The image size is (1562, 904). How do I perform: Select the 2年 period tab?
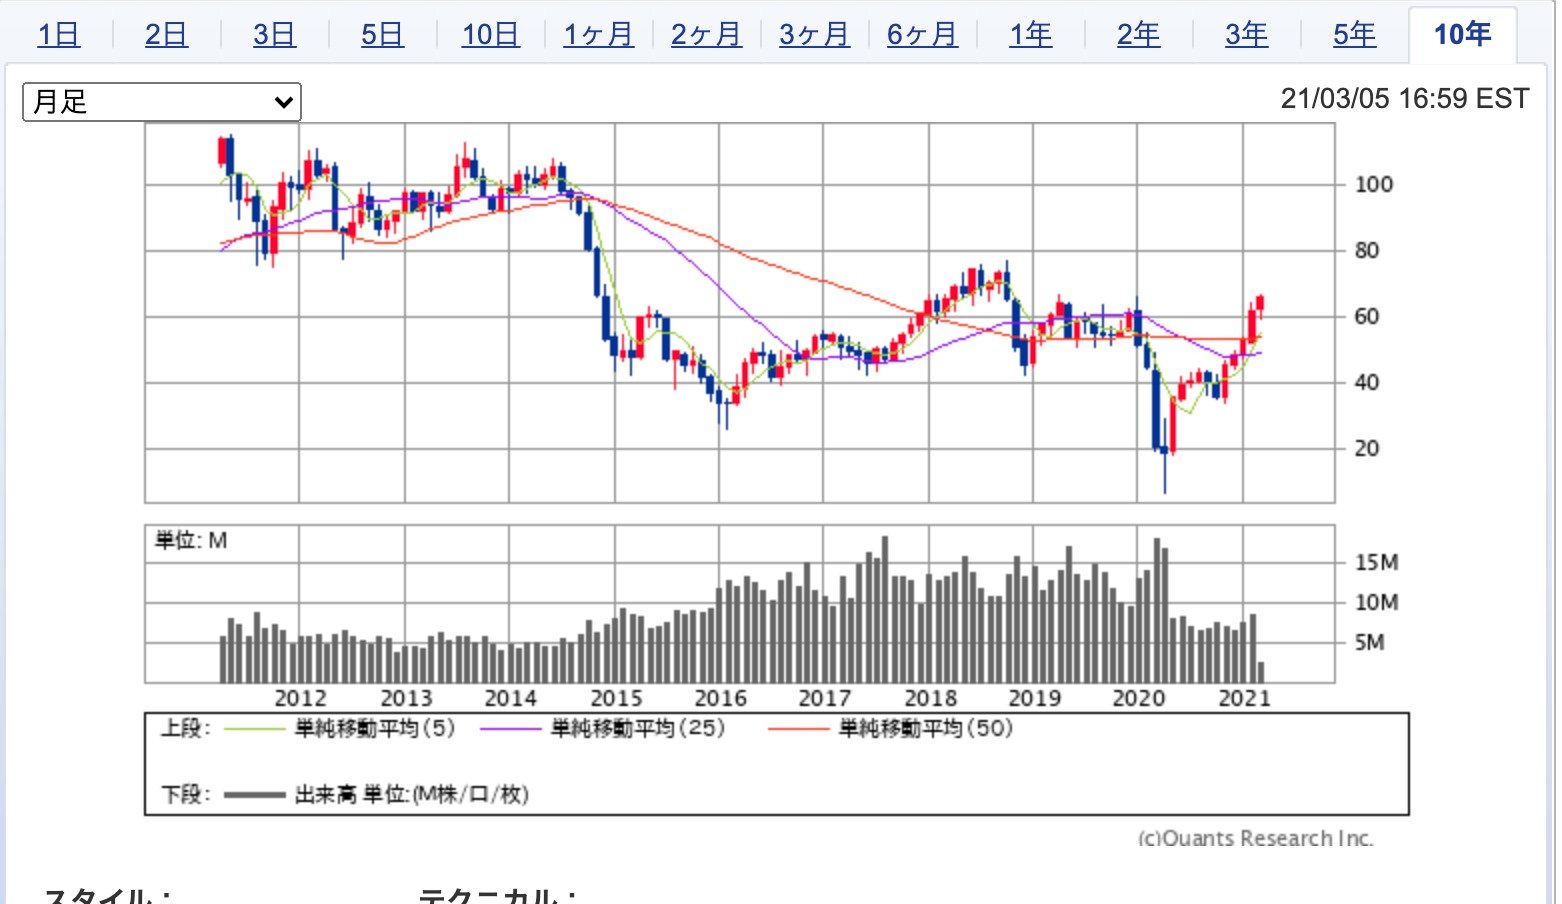click(x=1138, y=35)
